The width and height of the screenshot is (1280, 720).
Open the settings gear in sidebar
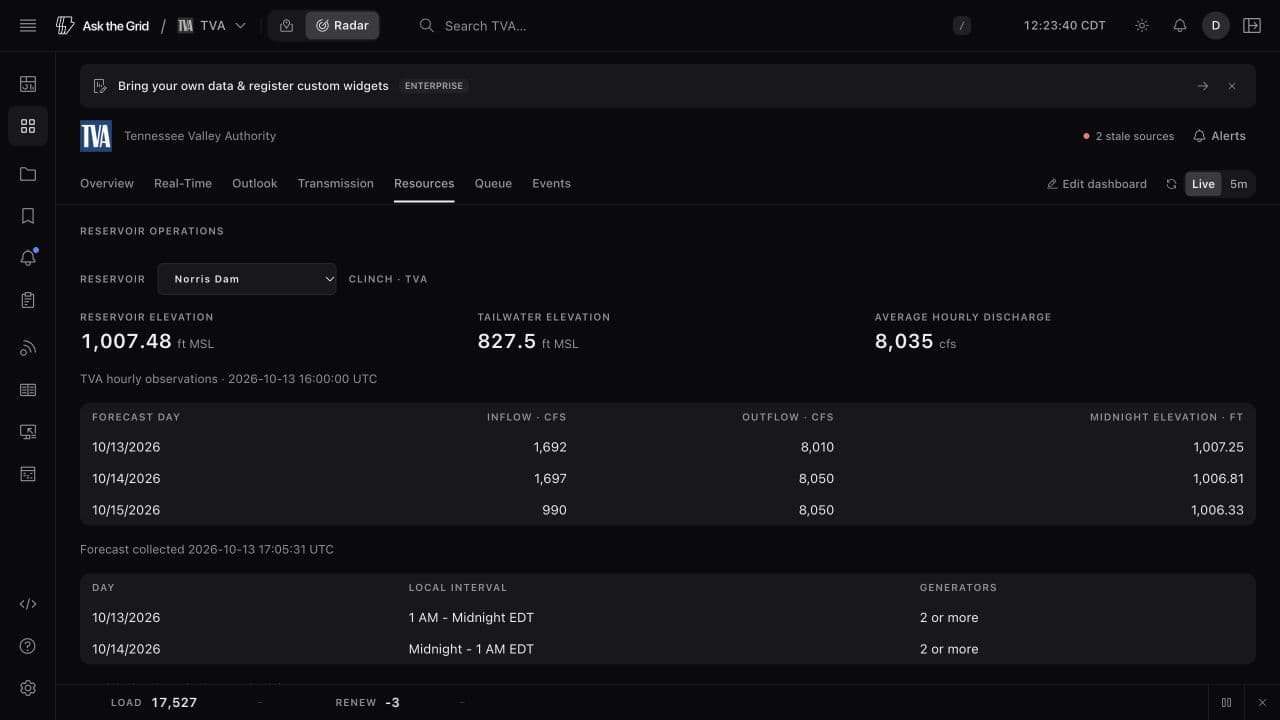tap(28, 688)
